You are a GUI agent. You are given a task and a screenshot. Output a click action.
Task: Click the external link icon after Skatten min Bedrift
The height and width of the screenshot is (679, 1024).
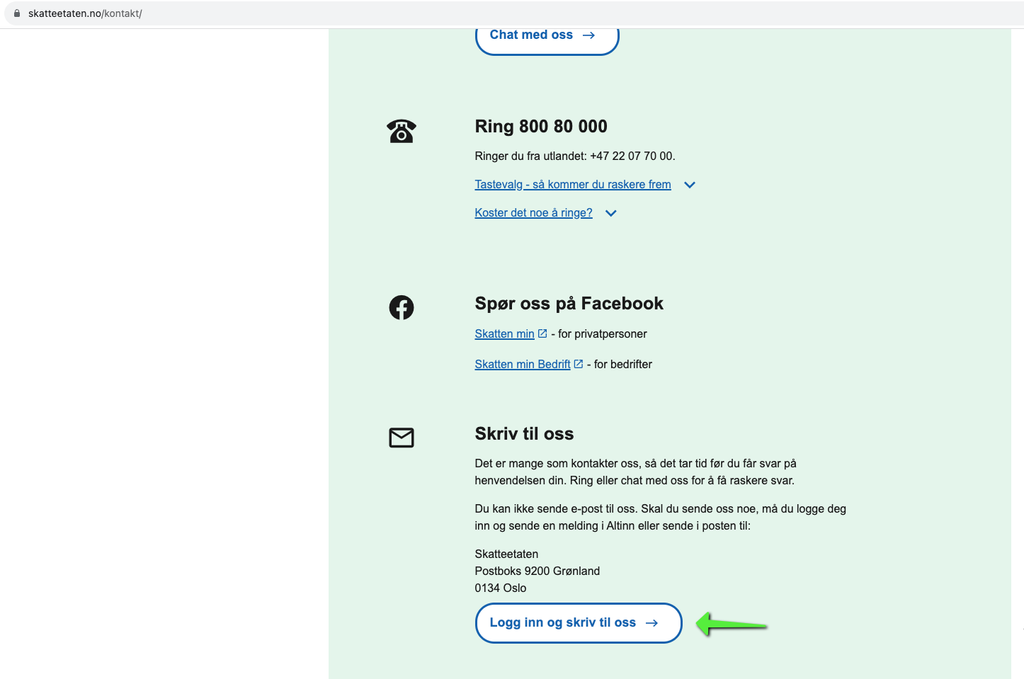(579, 364)
